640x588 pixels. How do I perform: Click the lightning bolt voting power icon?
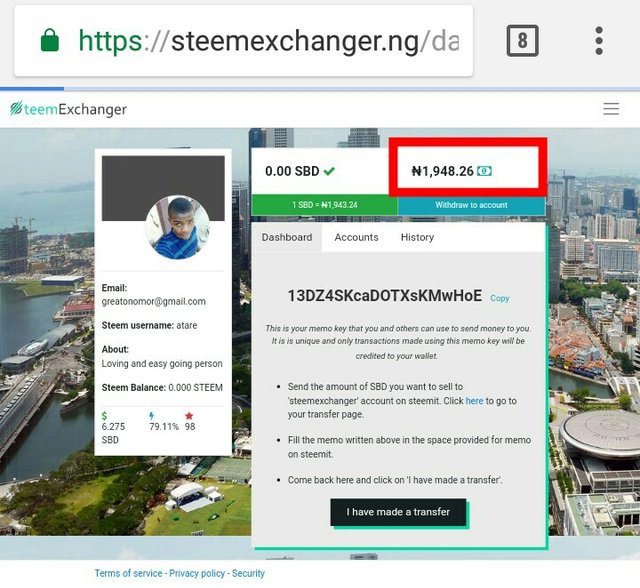pyautogui.click(x=151, y=416)
